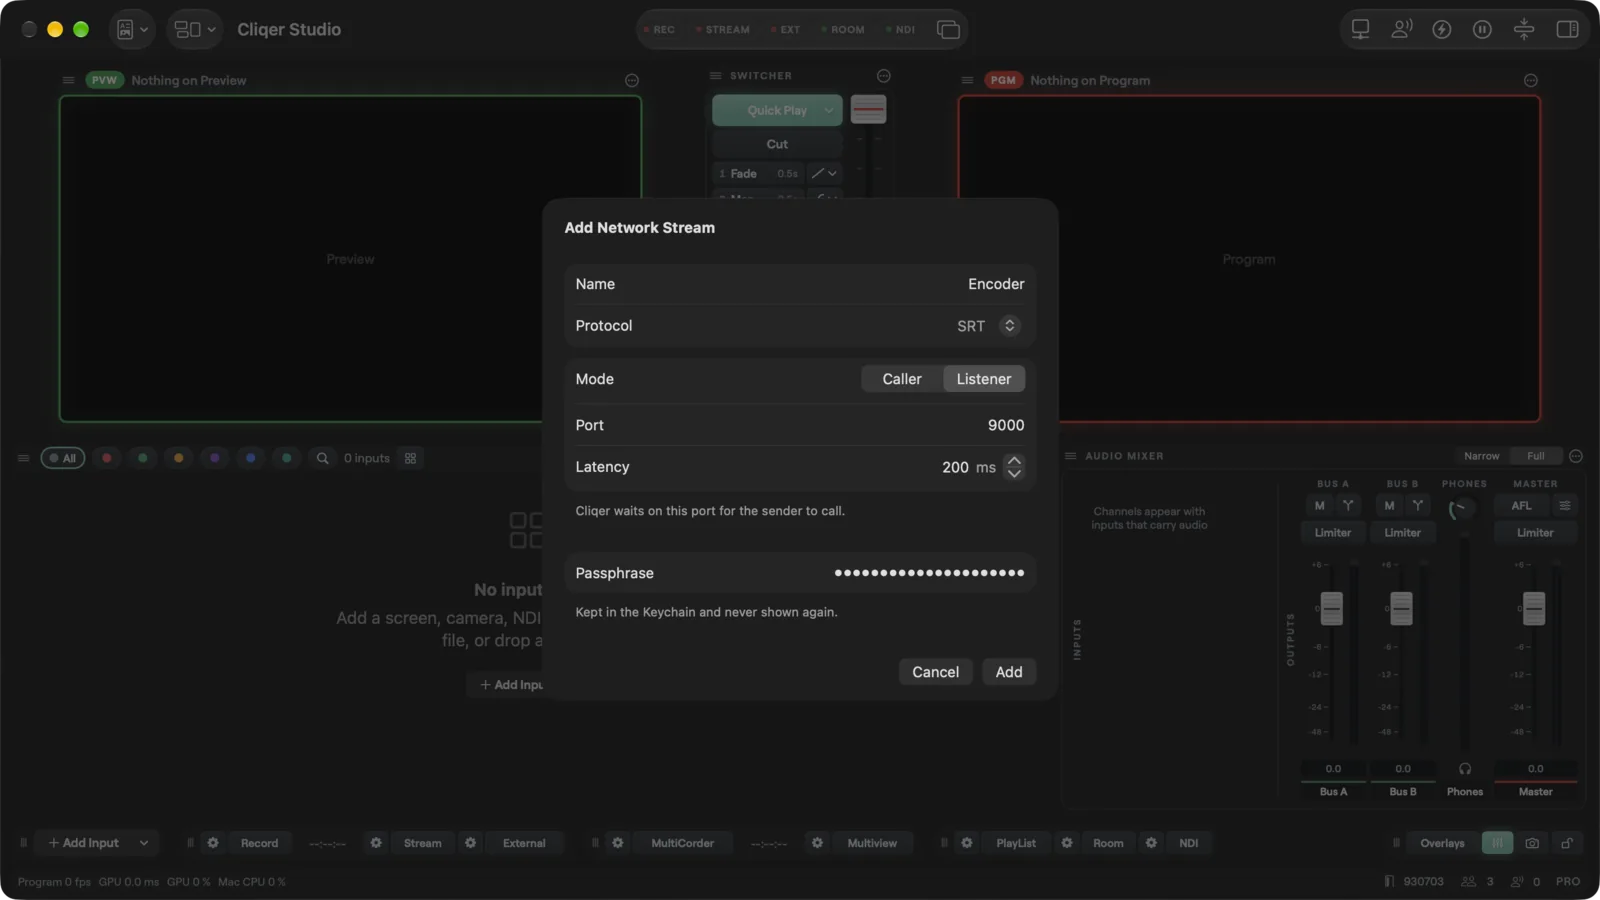The image size is (1600, 900).
Task: Open the document menu dropdown in title bar
Action: tap(132, 29)
